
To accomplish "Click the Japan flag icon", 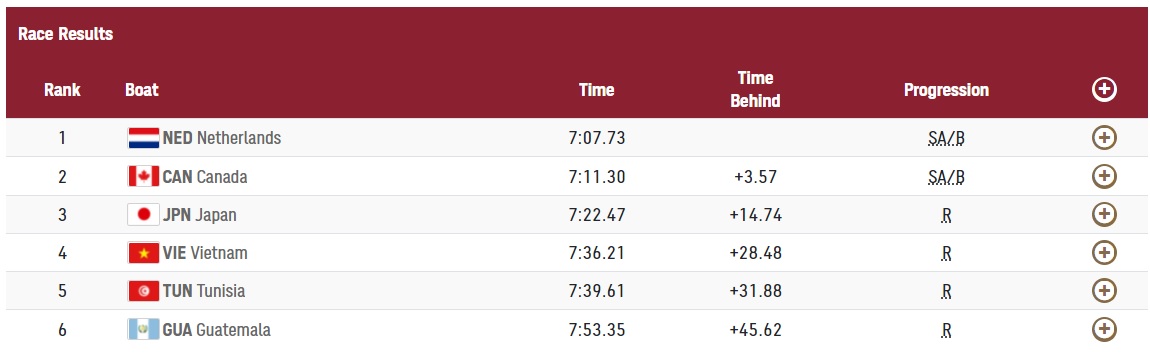I will pos(143,215).
